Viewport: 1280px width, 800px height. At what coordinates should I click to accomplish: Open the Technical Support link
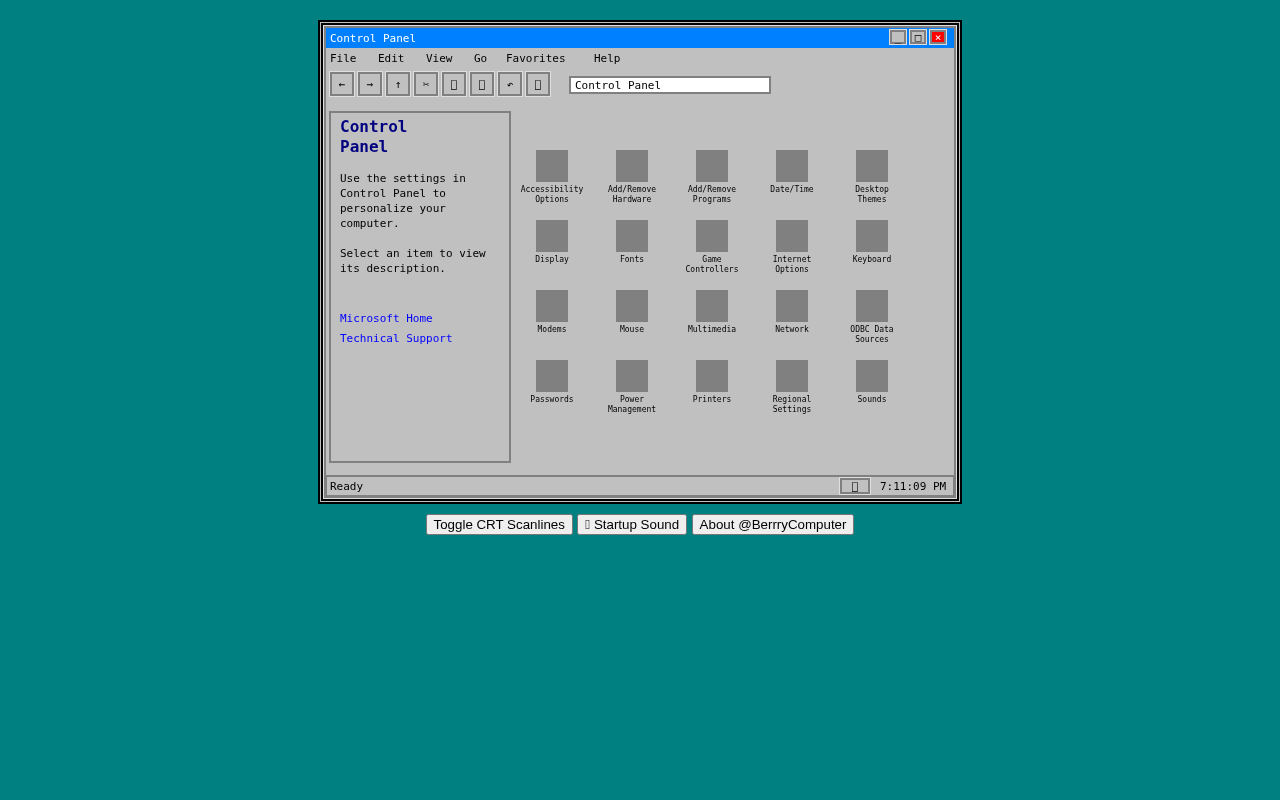(396, 337)
